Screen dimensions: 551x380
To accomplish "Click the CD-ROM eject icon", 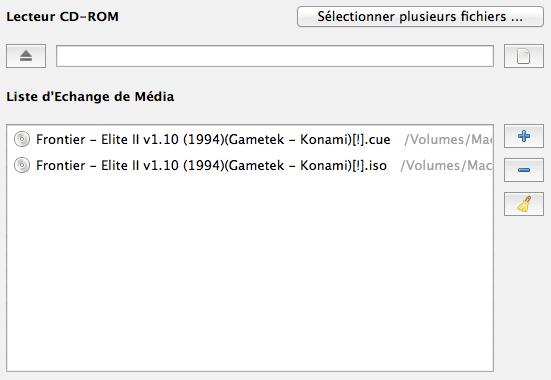I will 26,56.
